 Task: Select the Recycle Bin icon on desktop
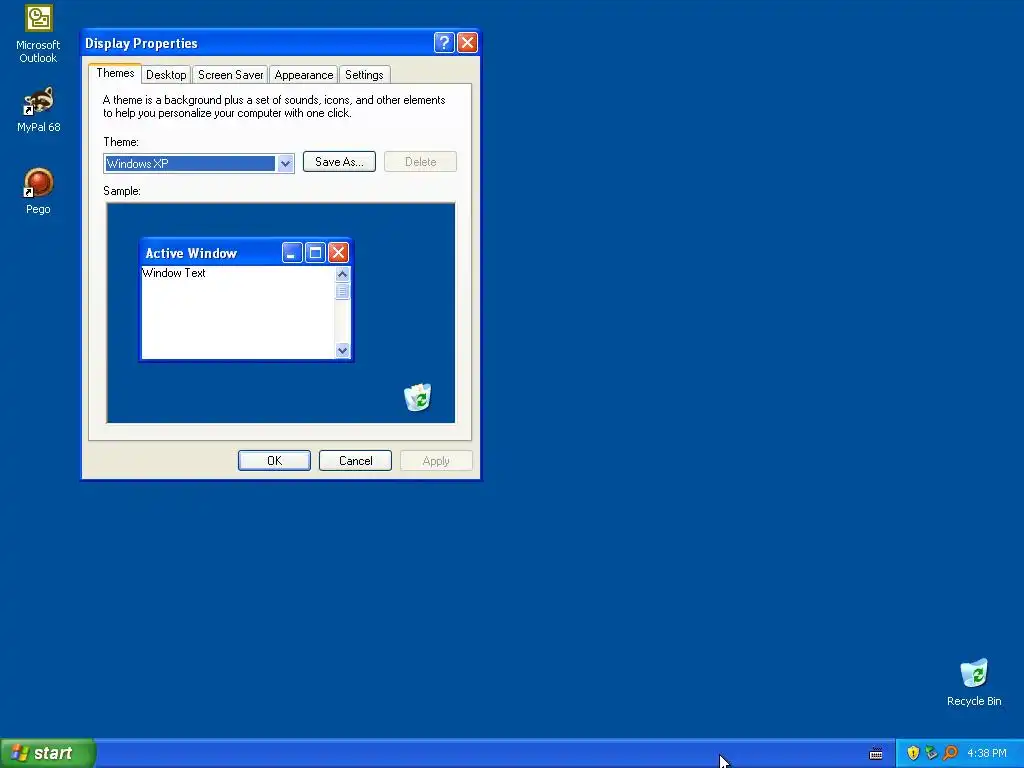[974, 682]
